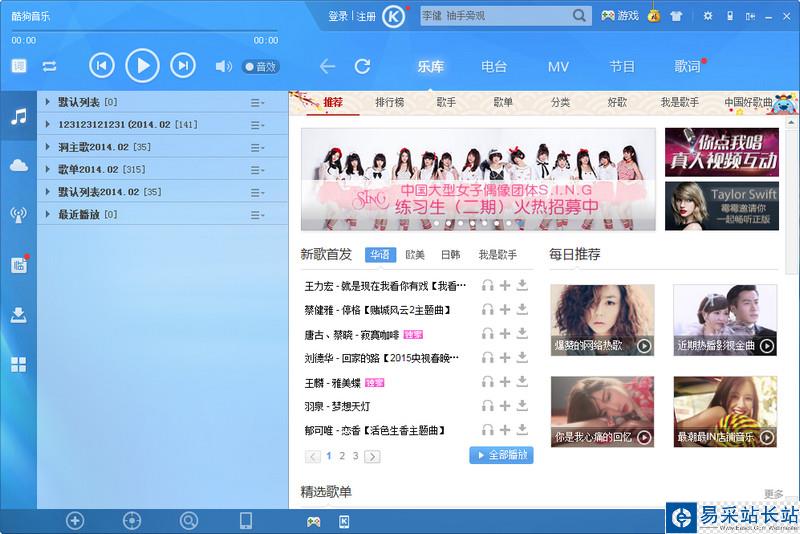
Task: Skip to previous track
Action: (102, 66)
